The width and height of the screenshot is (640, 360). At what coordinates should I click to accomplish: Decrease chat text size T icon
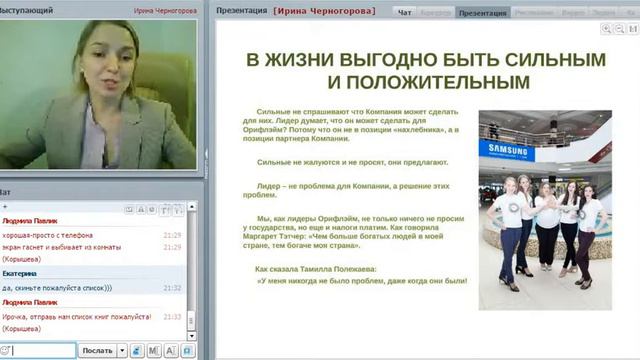point(178,210)
